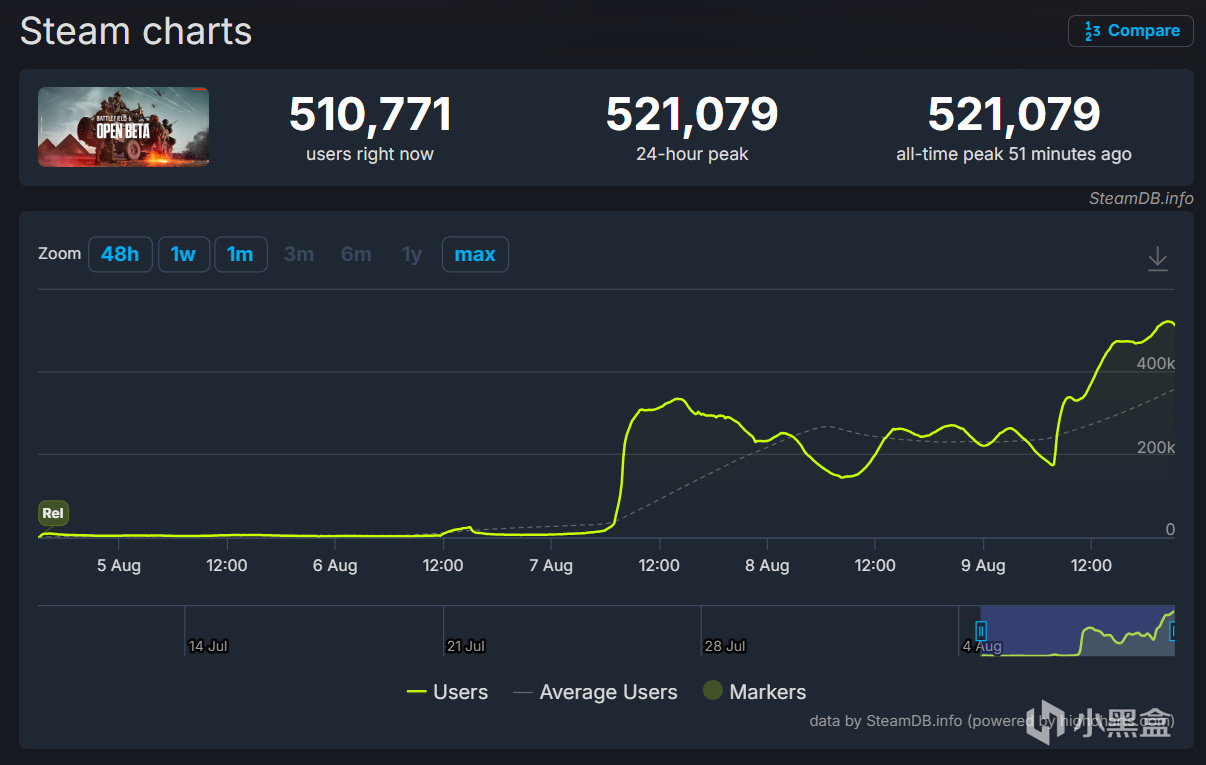The height and width of the screenshot is (765, 1206).
Task: Click the 21 Jul navigator label
Action: tap(466, 646)
